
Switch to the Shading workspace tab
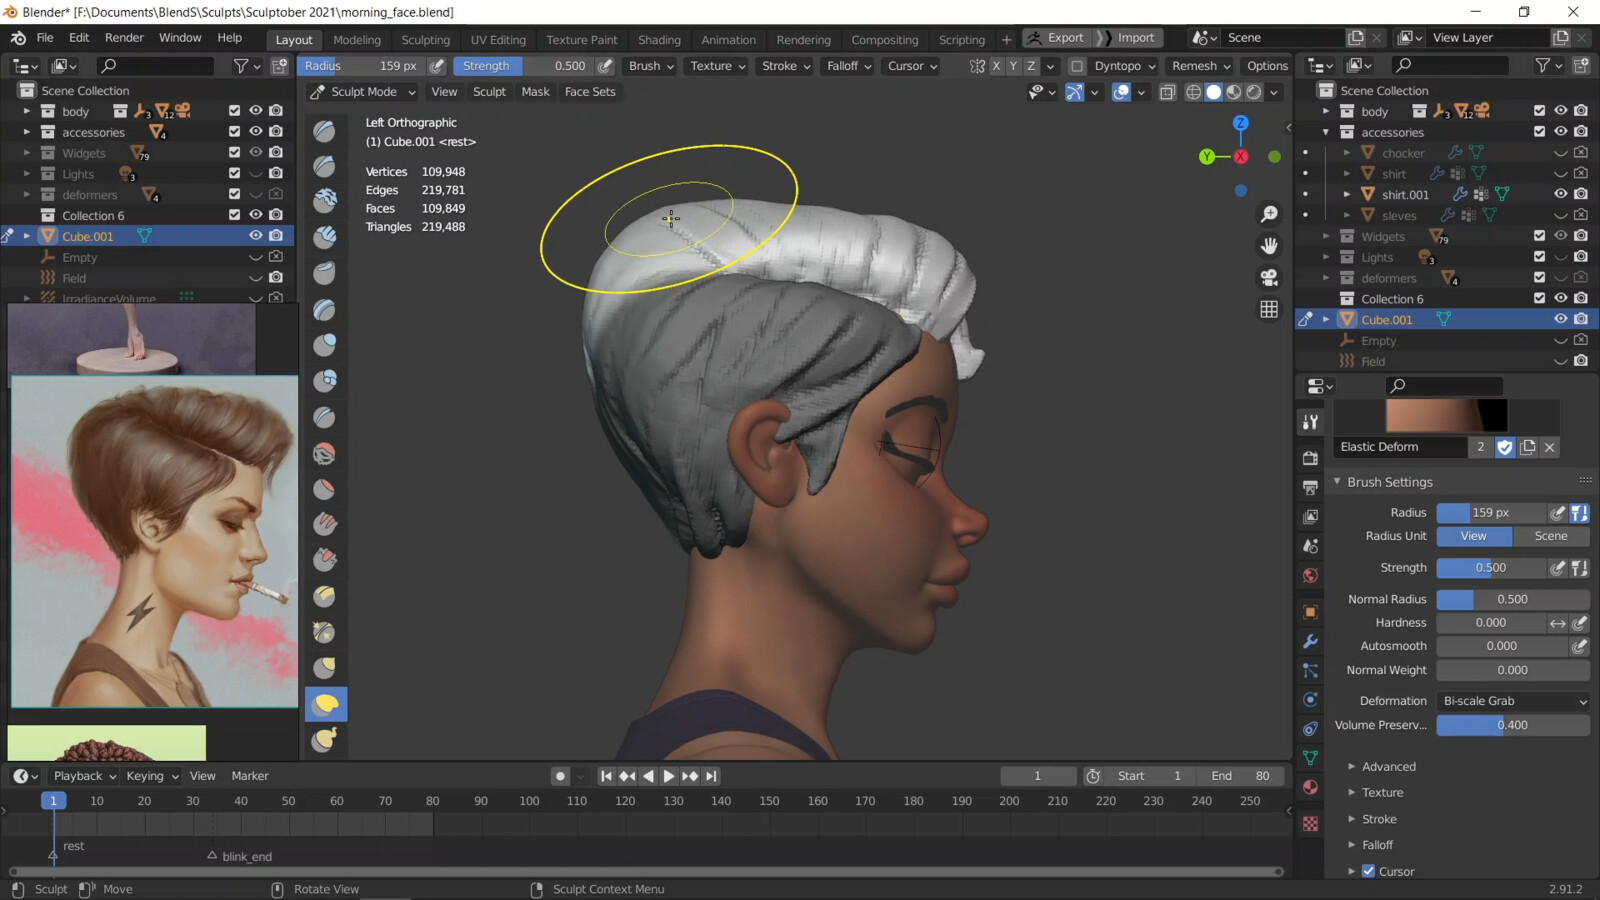pos(659,40)
